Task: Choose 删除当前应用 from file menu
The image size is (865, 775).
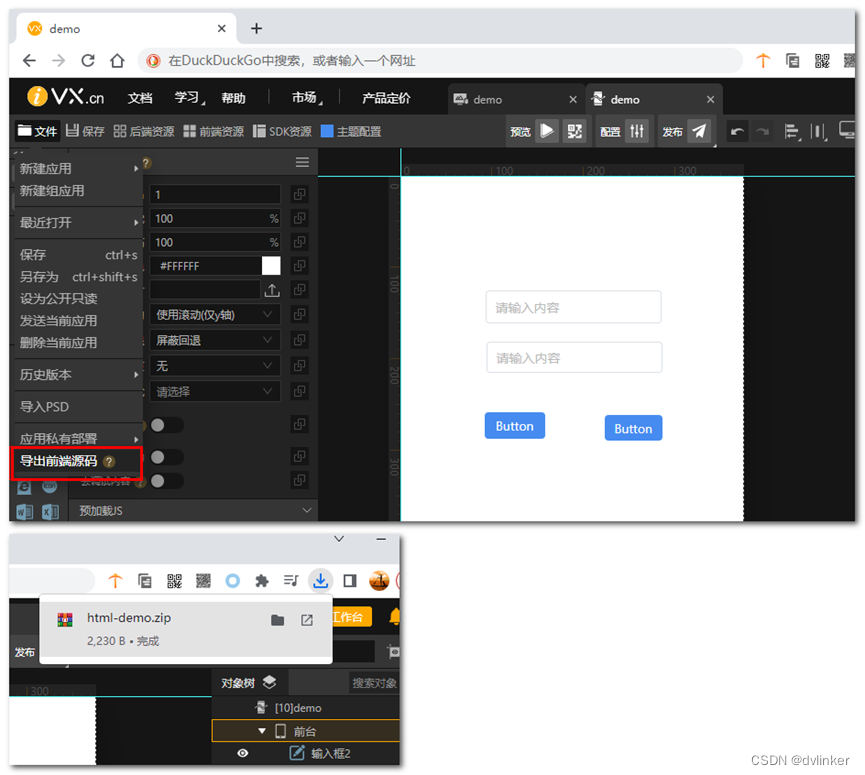Action: (78, 342)
